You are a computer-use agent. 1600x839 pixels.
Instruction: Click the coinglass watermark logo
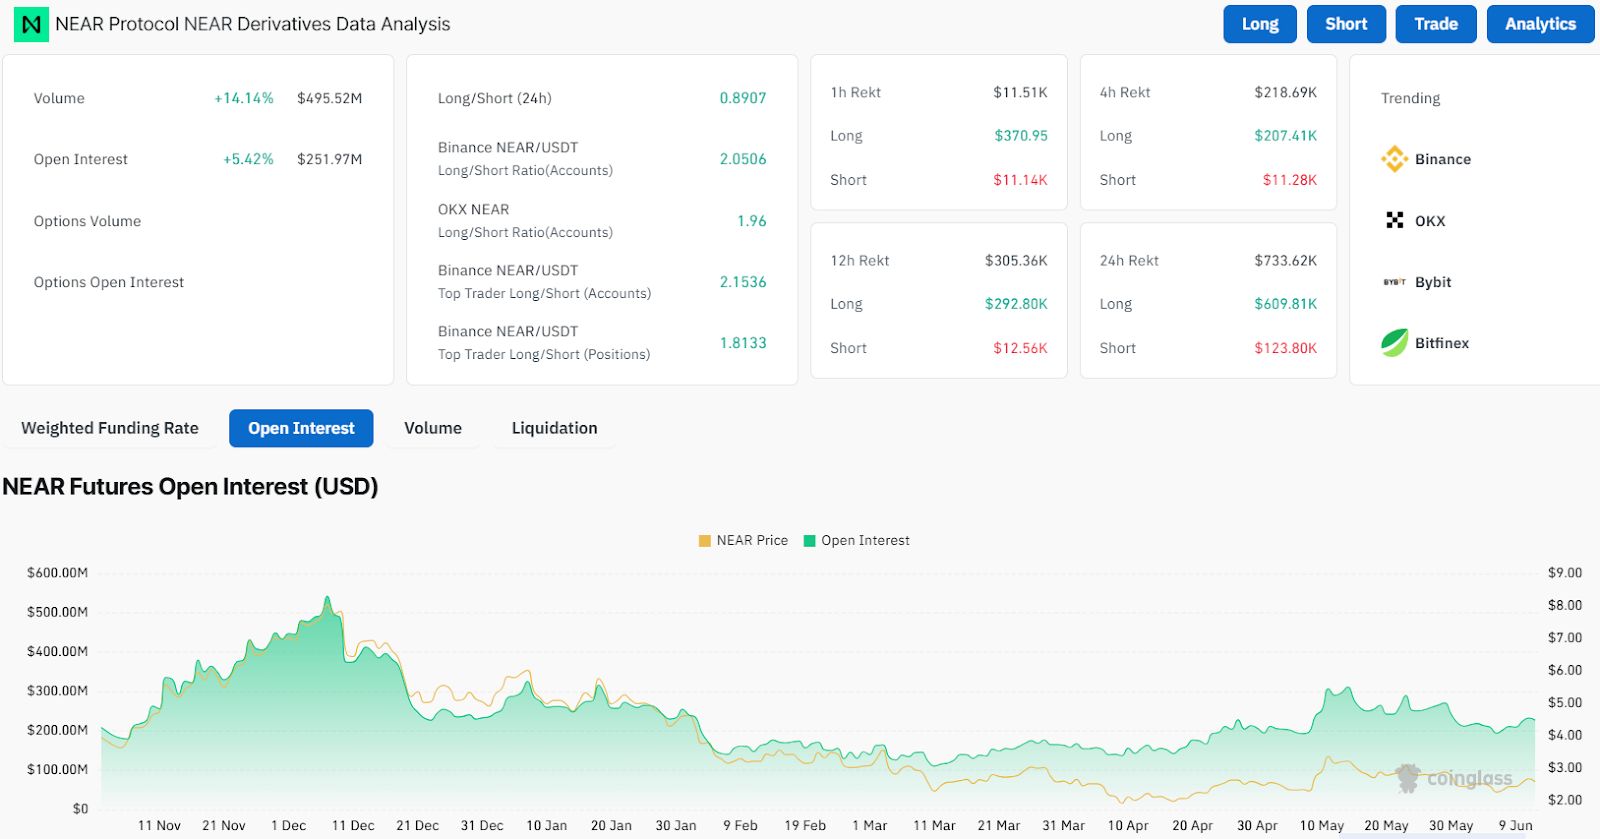[1455, 778]
